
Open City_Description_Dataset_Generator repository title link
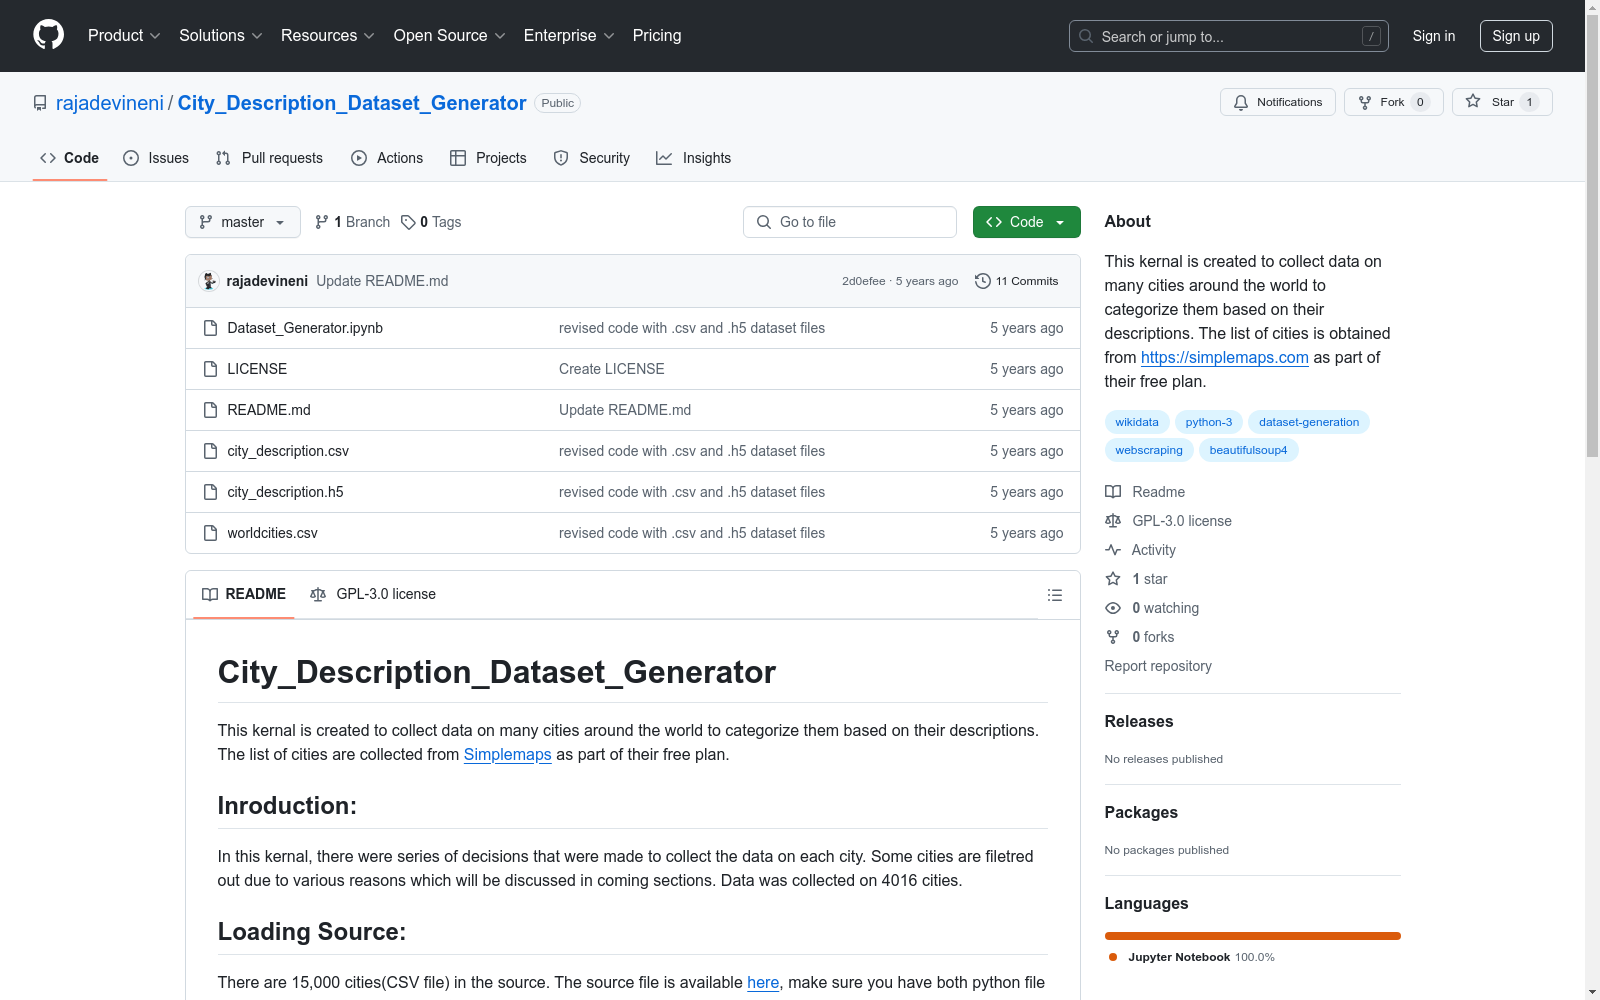352,103
